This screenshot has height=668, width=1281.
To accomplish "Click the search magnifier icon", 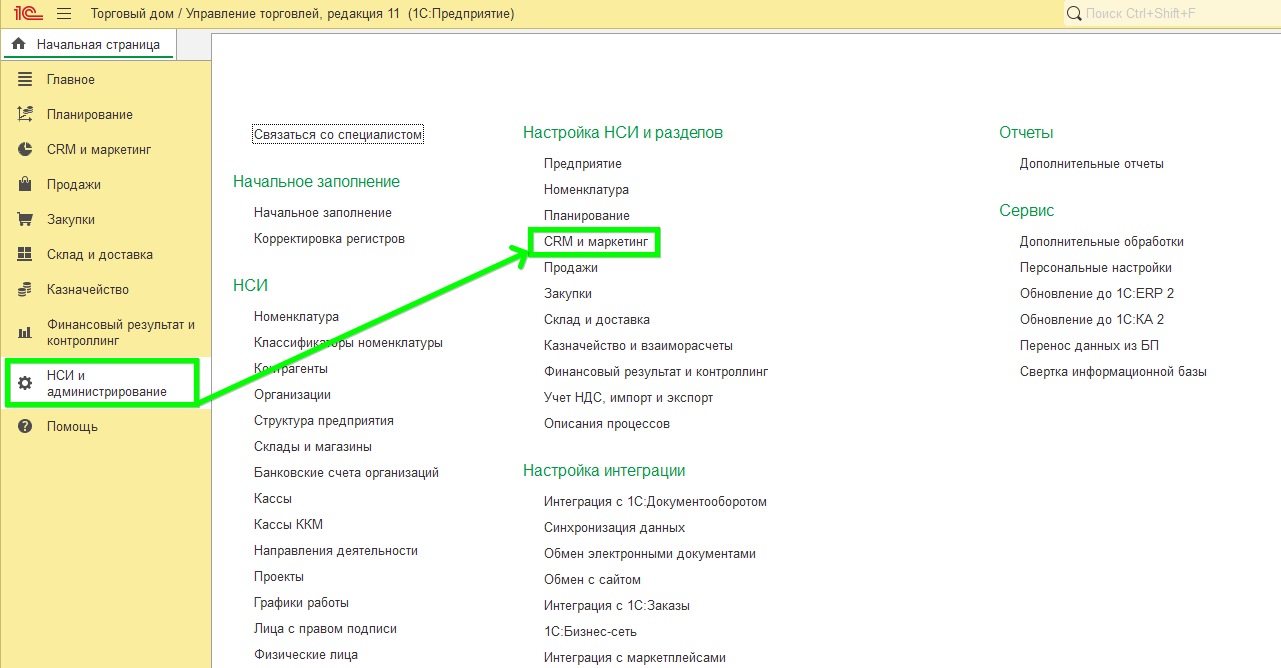I will tap(1074, 14).
